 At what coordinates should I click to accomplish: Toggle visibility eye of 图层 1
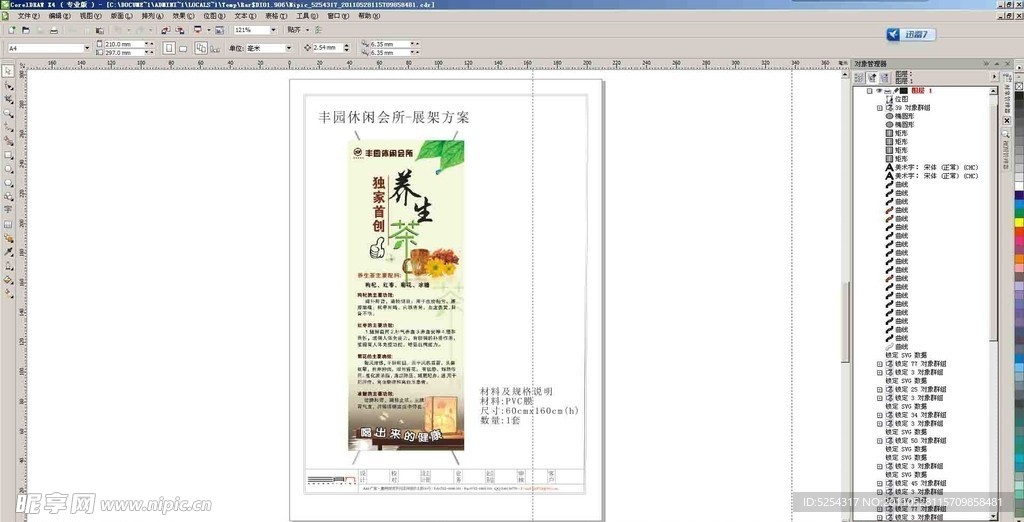(878, 91)
